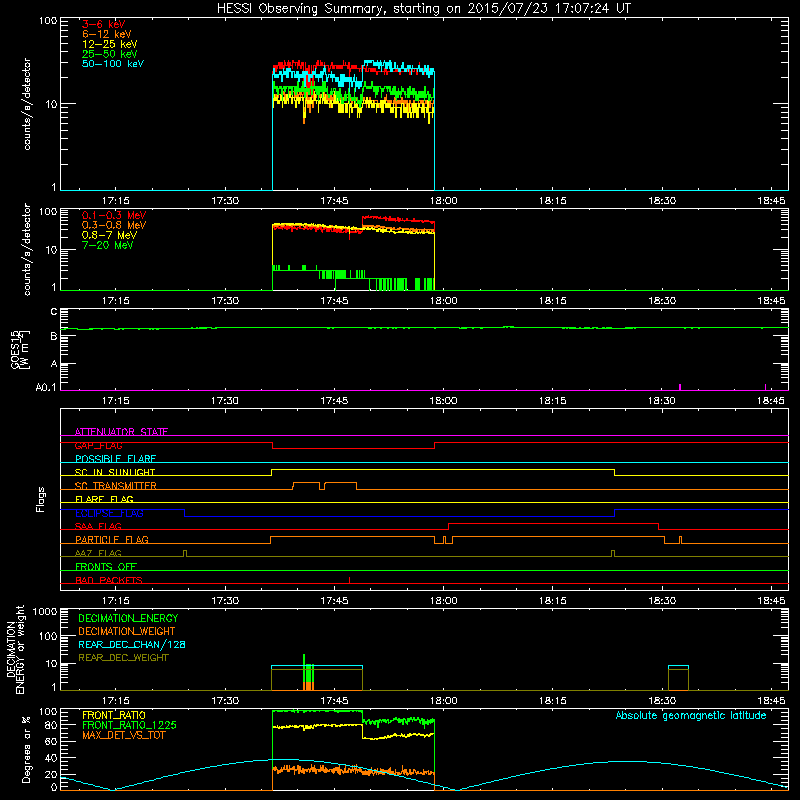
Task: Click the vertical Flags axis title
Action: (41, 499)
